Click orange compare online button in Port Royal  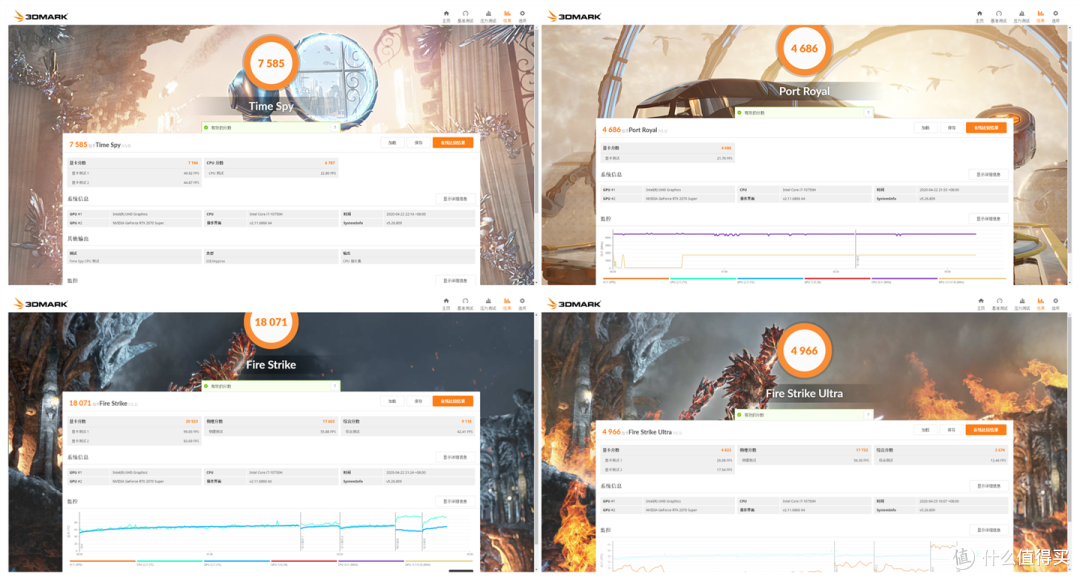pyautogui.click(x=986, y=127)
